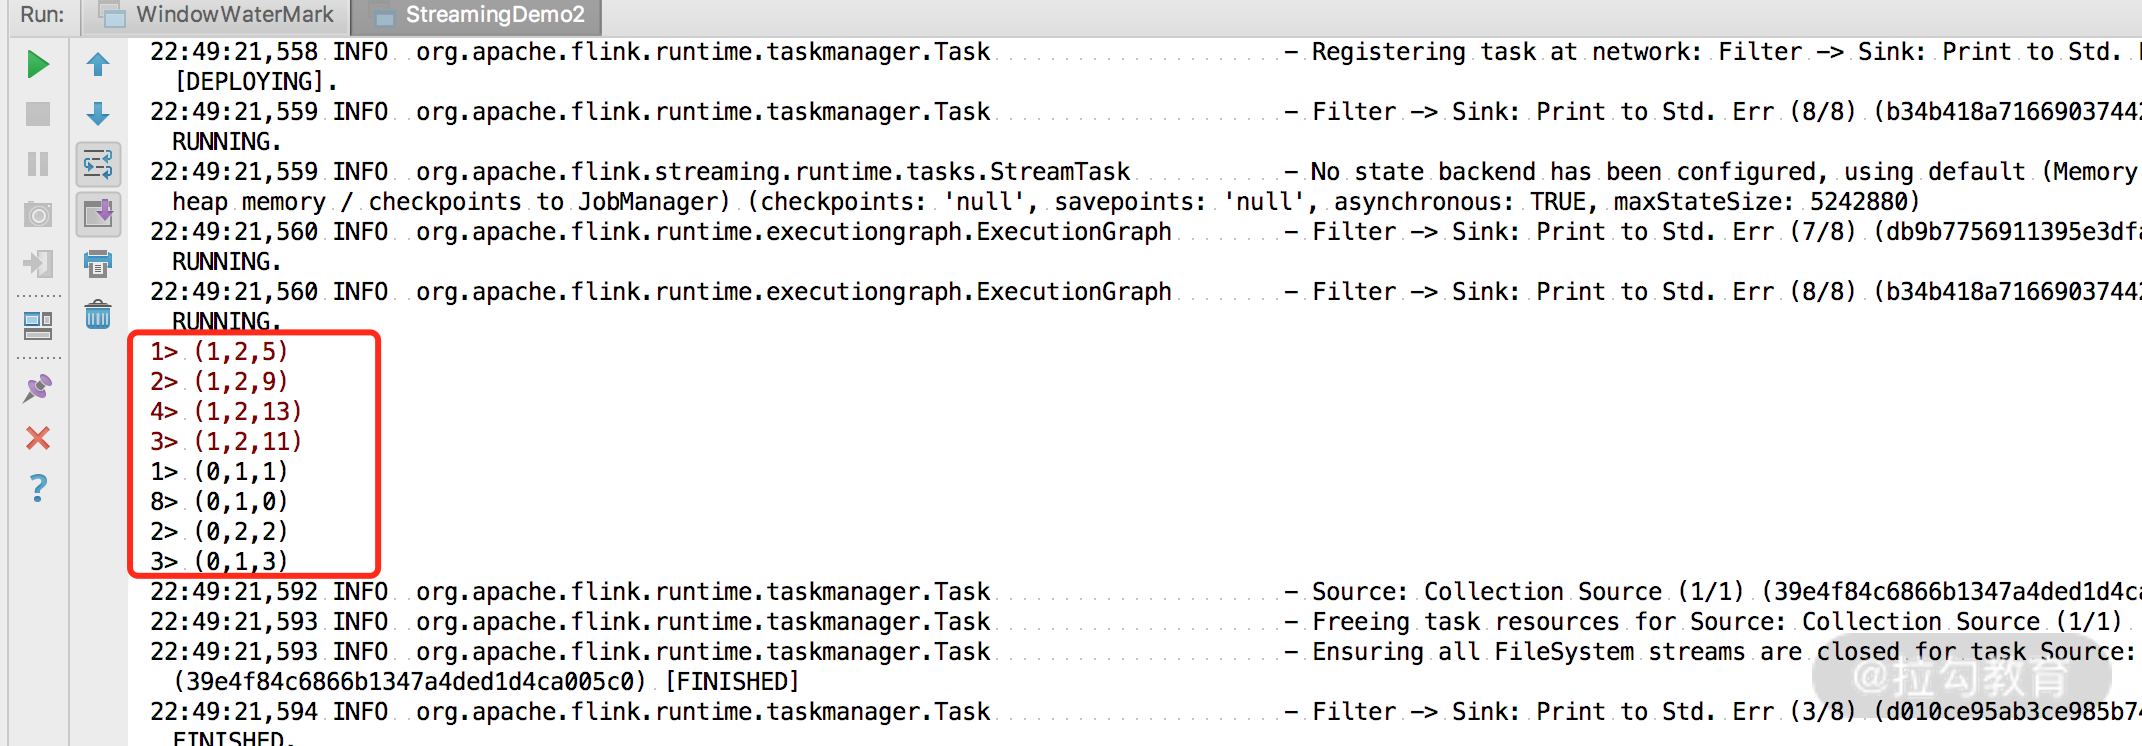Image resolution: width=2142 pixels, height=746 pixels.
Task: Toggle Scroll to End of console
Action: tap(98, 214)
